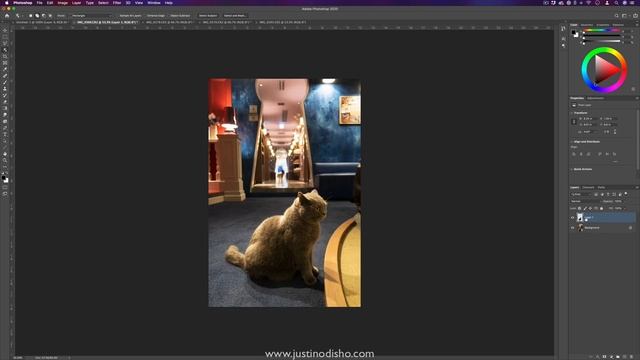Click the Select Subject button
640x360 pixels.
(x=208, y=16)
